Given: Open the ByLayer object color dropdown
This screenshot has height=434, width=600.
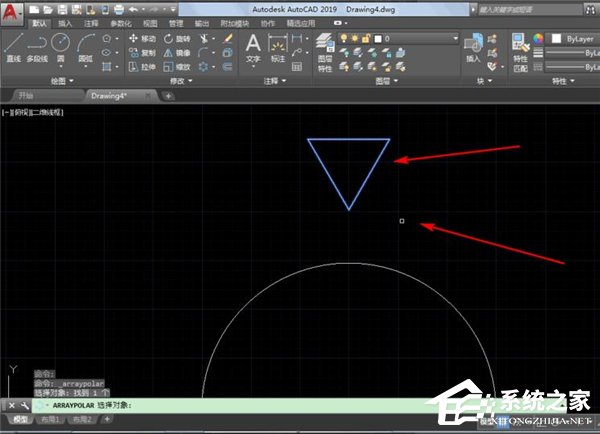Looking at the screenshot, I should (x=575, y=38).
